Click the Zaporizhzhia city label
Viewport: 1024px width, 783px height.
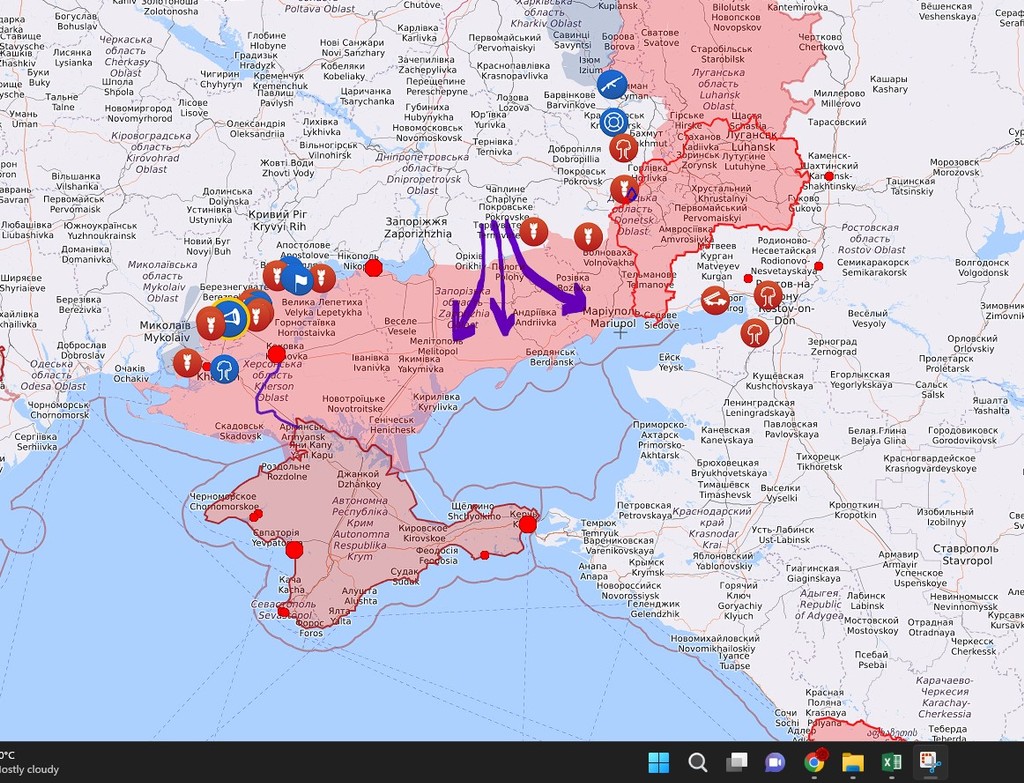tap(418, 228)
